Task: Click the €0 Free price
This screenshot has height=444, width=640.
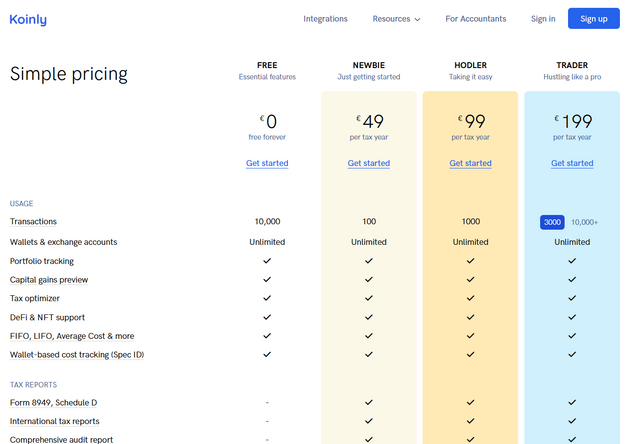Action: coord(268,121)
